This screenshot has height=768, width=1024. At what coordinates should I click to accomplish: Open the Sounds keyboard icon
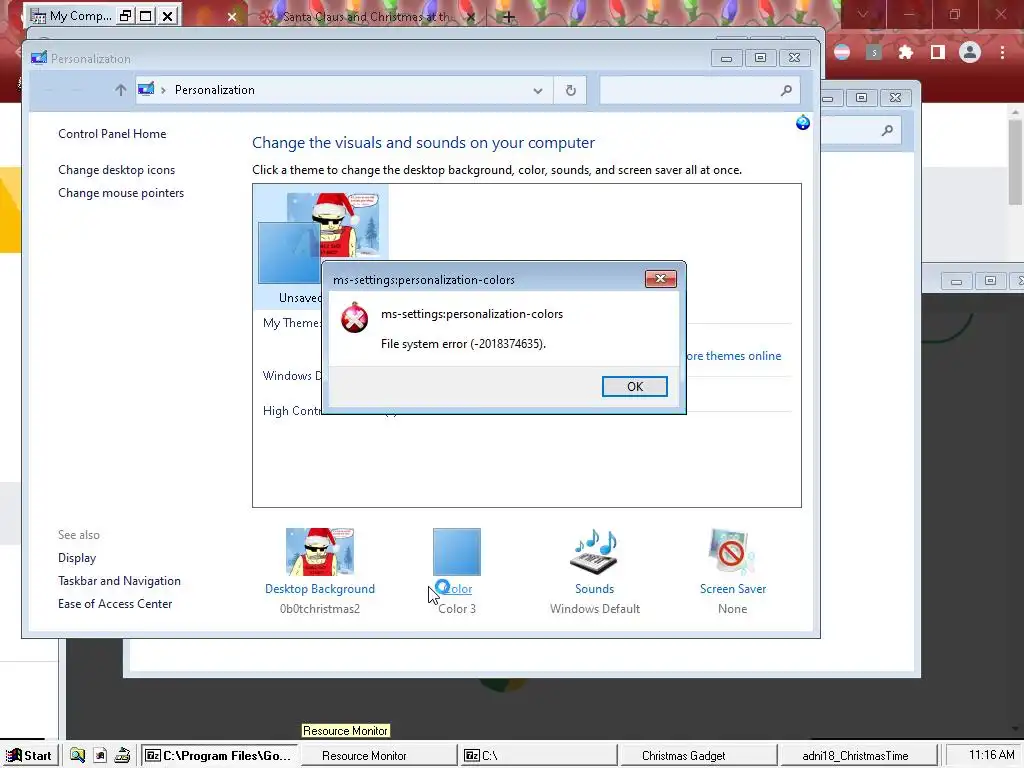pos(594,552)
